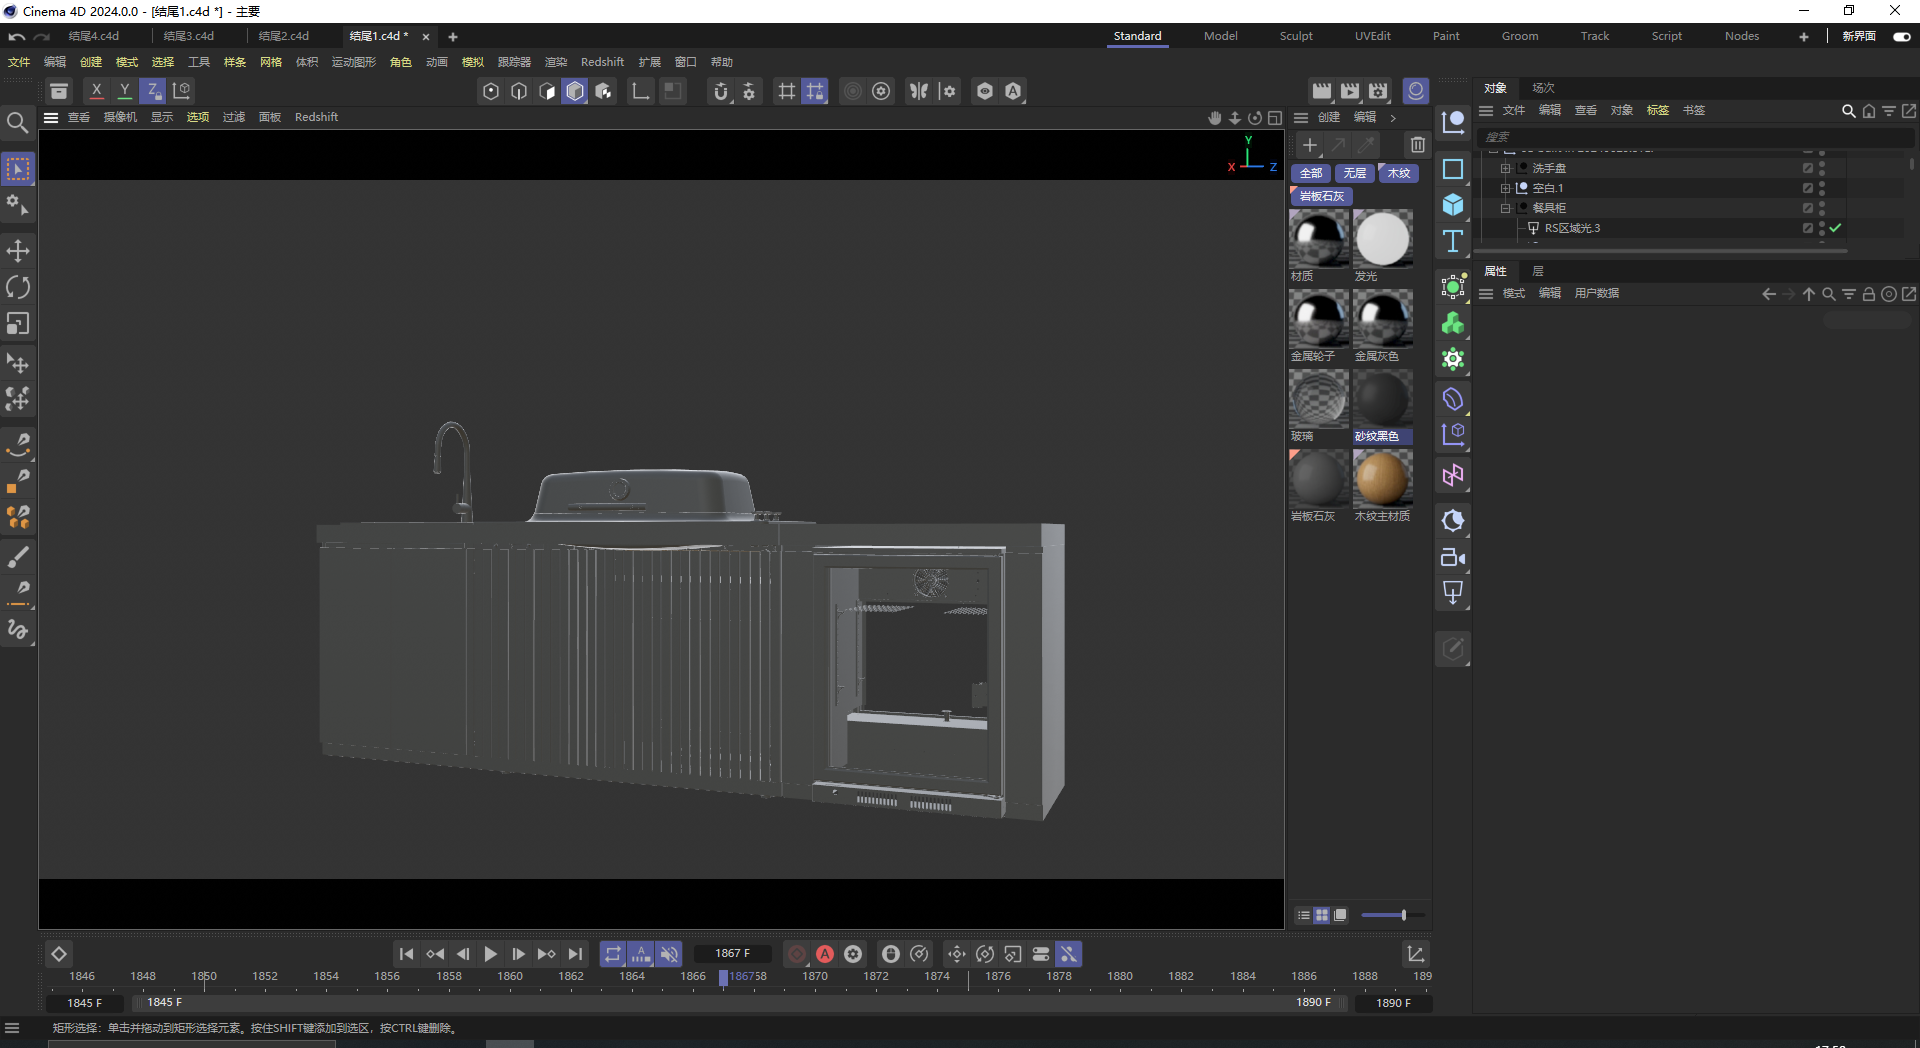
Task: Click timeline playhead marker at frame 1867
Action: point(723,978)
